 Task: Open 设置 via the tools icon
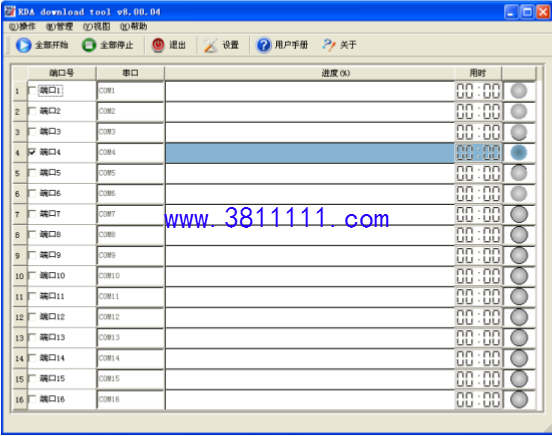tap(211, 45)
